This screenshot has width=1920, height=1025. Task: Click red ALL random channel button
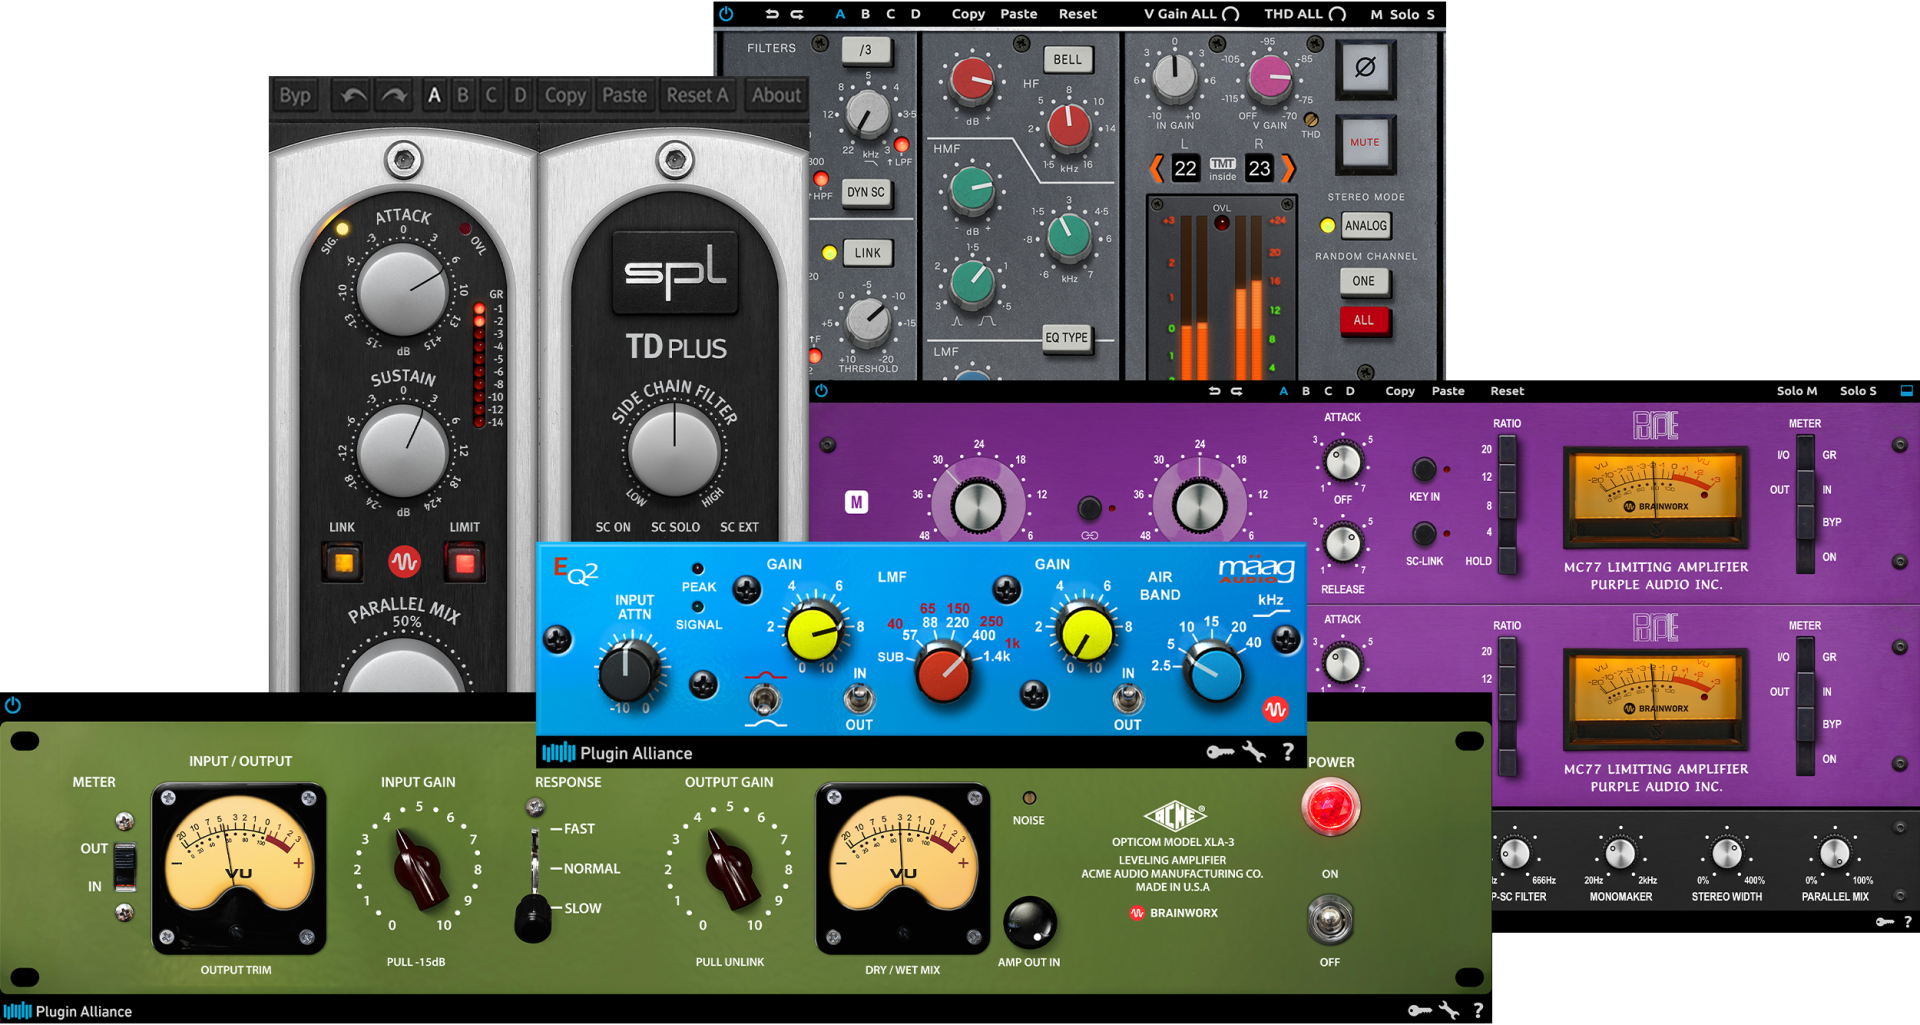point(1364,321)
